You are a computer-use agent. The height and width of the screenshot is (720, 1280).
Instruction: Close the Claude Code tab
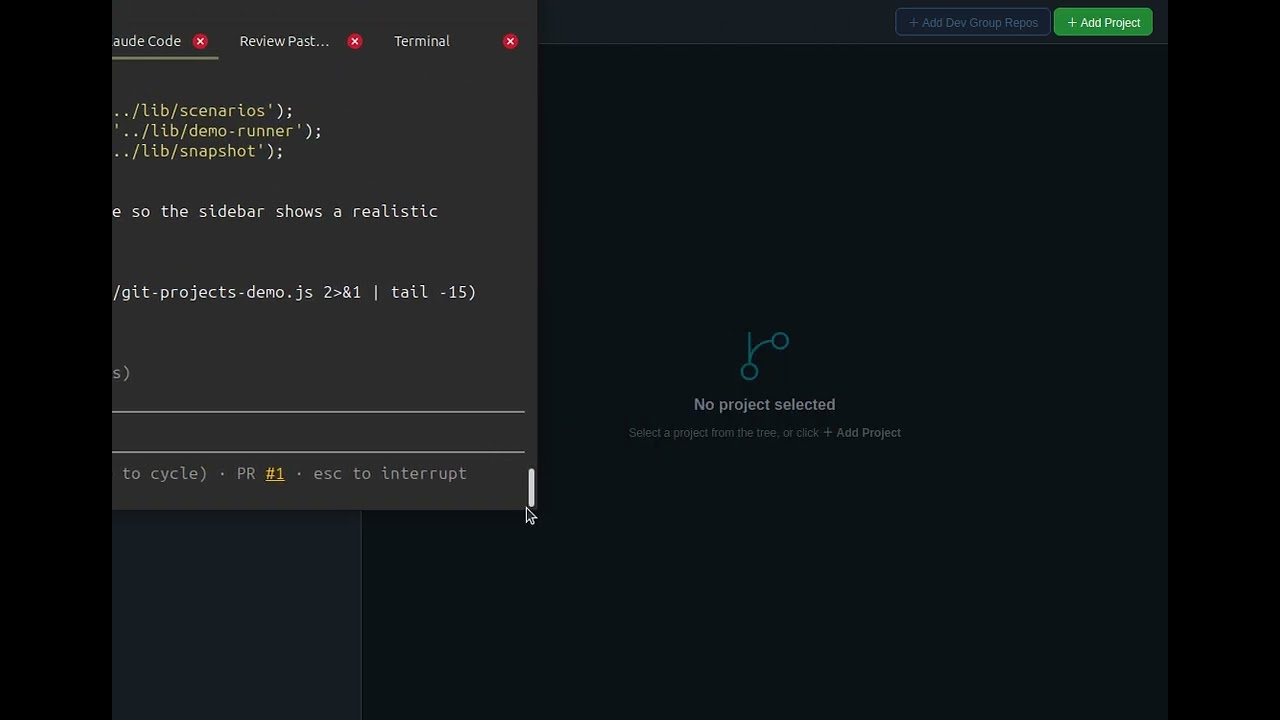pos(200,41)
